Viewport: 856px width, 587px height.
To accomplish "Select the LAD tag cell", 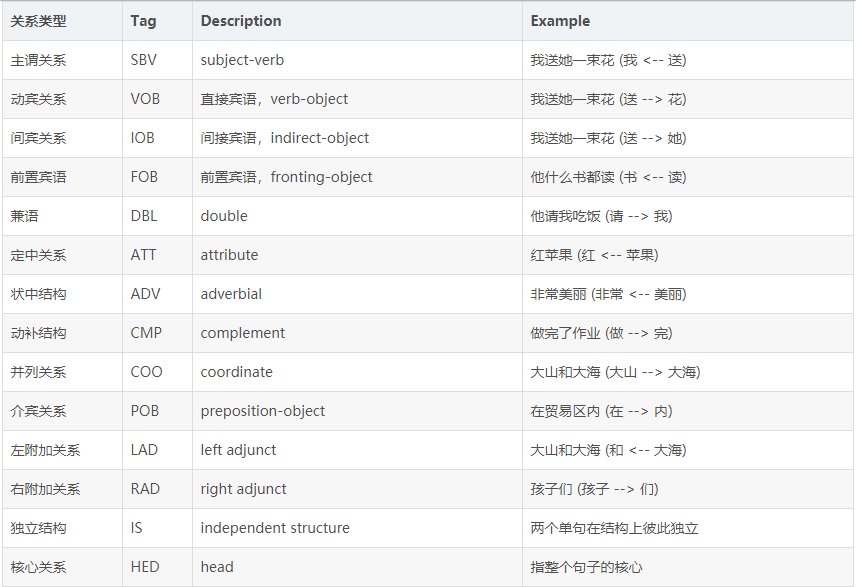I will pyautogui.click(x=144, y=450).
